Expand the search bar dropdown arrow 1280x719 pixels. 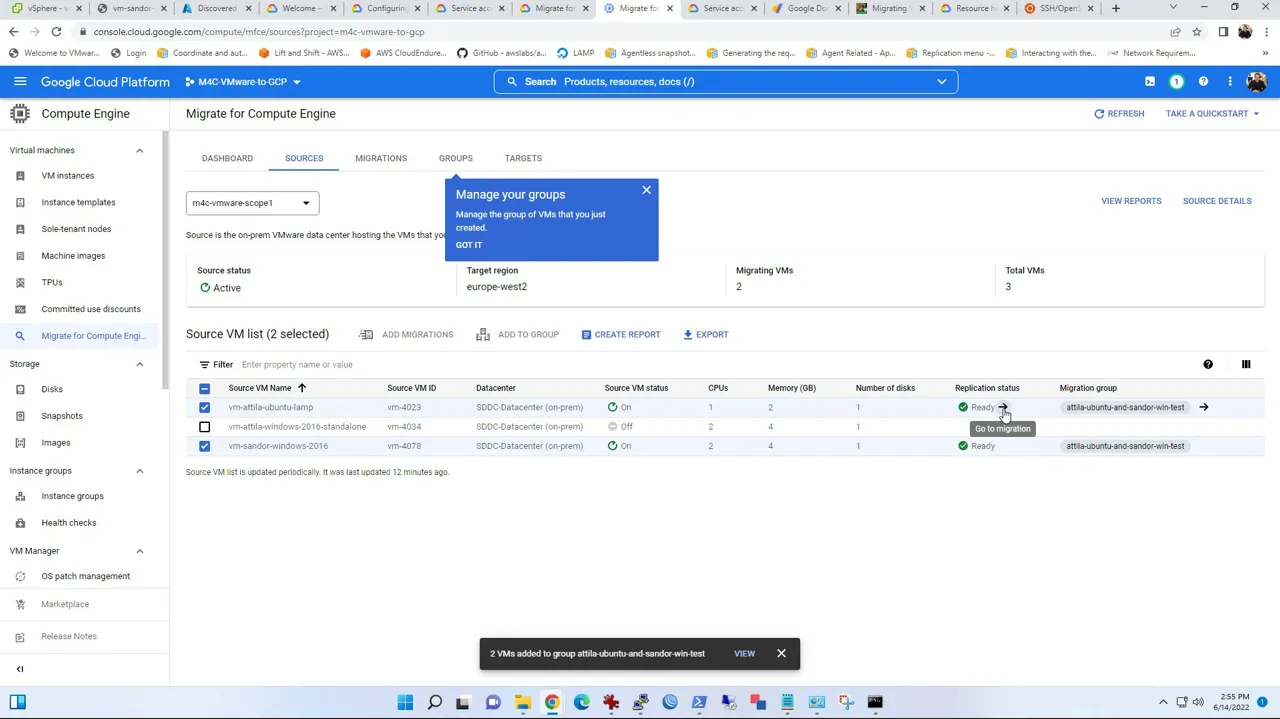coord(941,82)
